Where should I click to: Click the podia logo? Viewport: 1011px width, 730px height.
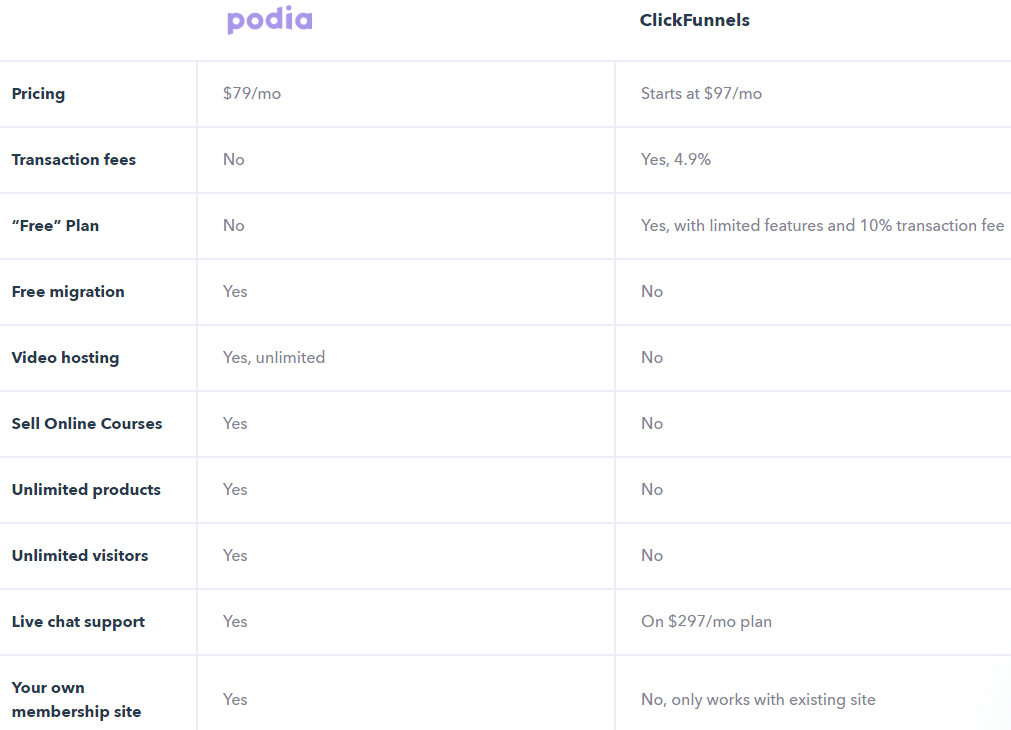[x=270, y=19]
